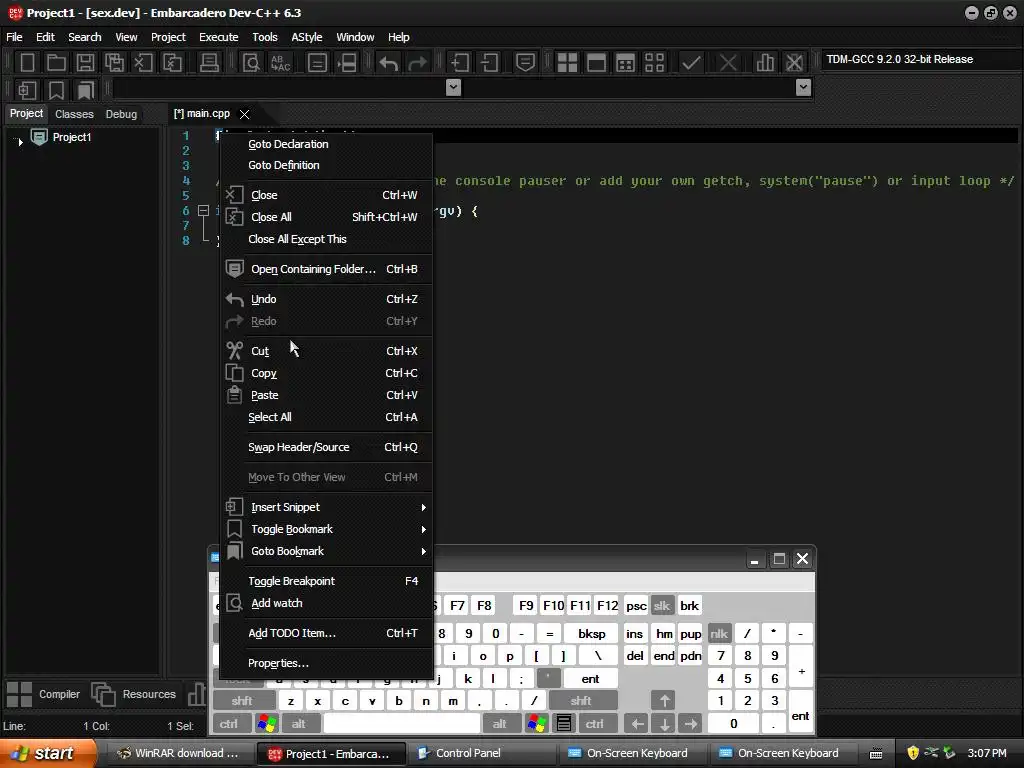Close the main.cpp editor tab

244,114
